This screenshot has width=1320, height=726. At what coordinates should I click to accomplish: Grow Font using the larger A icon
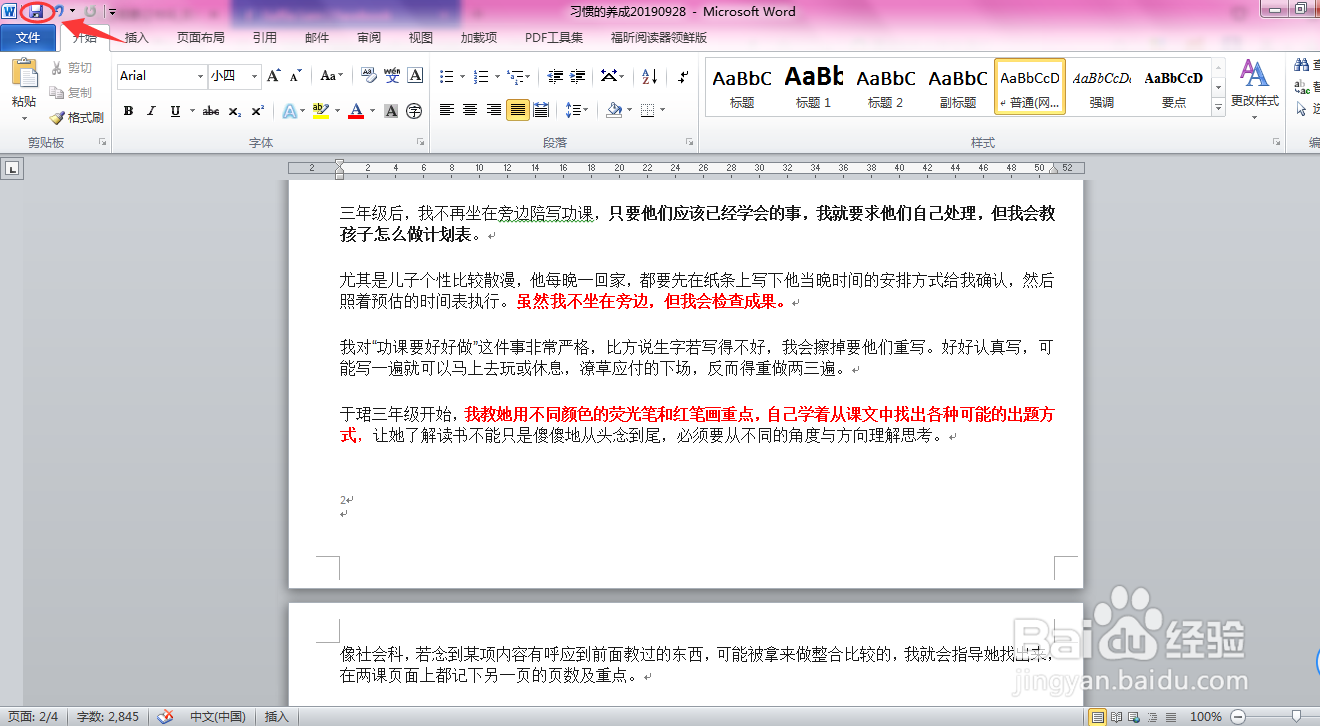point(272,75)
